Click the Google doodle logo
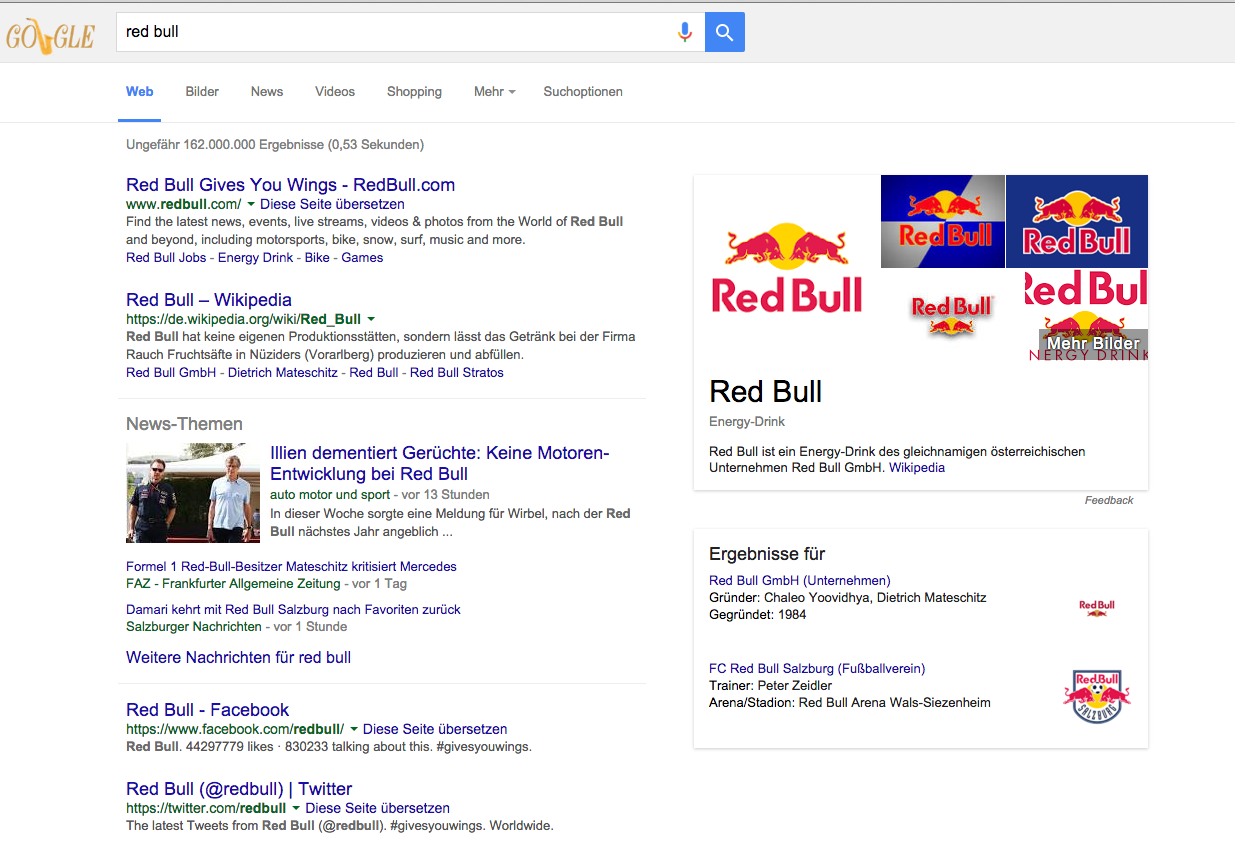This screenshot has width=1235, height=859. click(x=49, y=36)
